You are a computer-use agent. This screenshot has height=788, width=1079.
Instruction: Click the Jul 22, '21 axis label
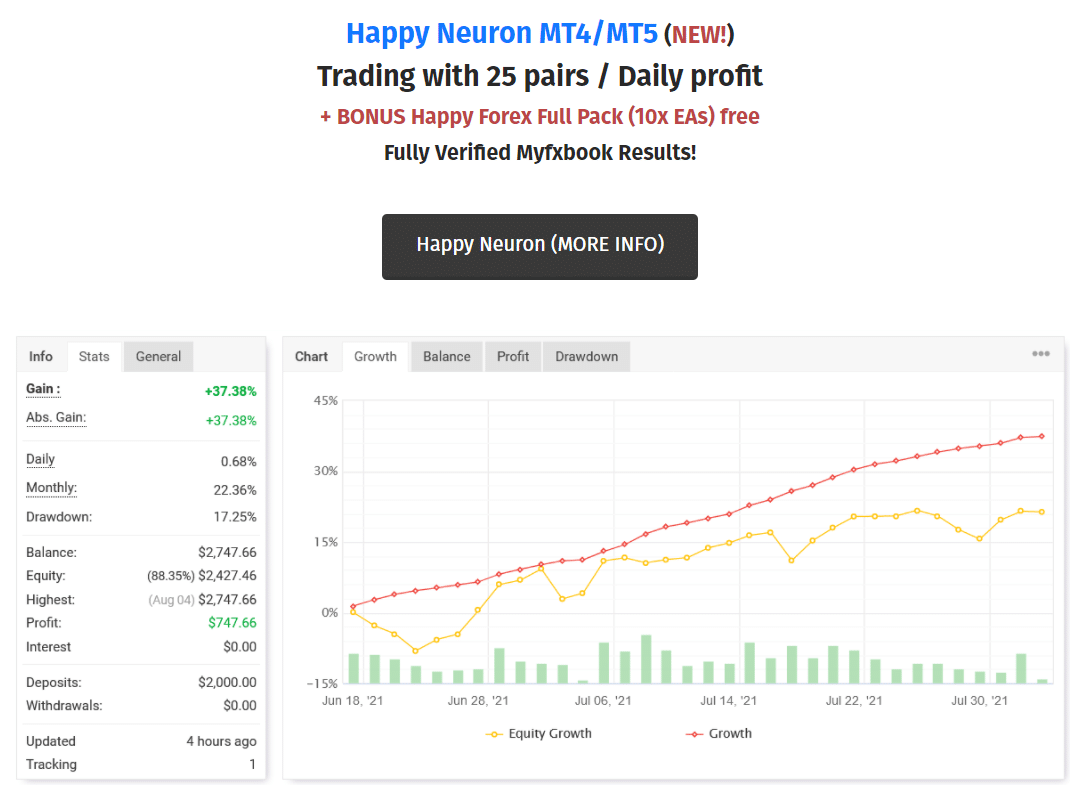click(854, 701)
